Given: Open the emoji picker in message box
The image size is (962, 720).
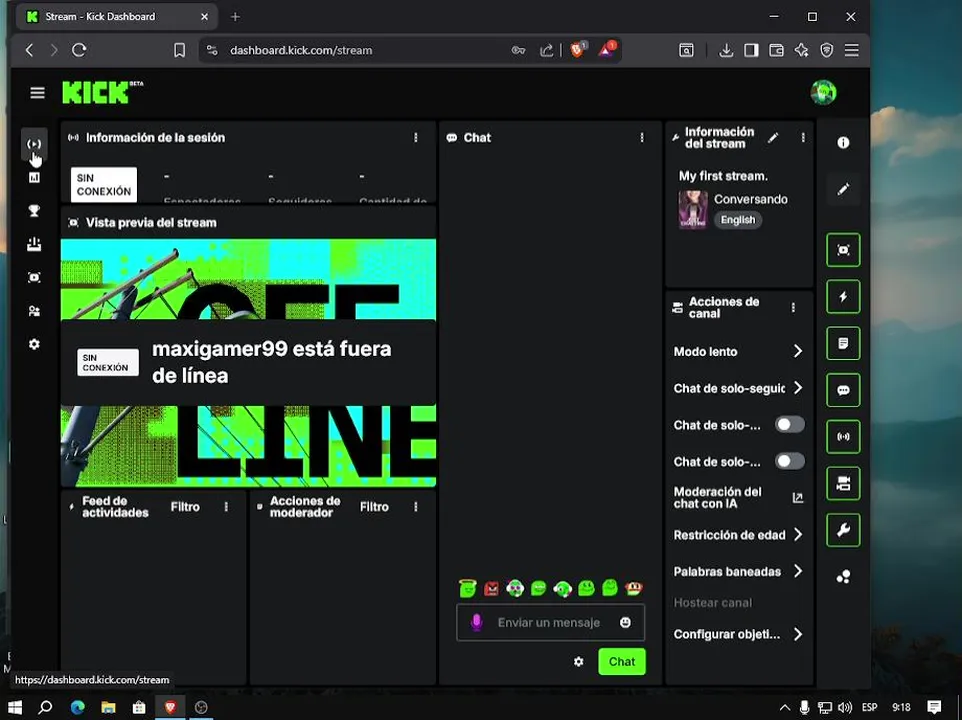Looking at the screenshot, I should [625, 622].
